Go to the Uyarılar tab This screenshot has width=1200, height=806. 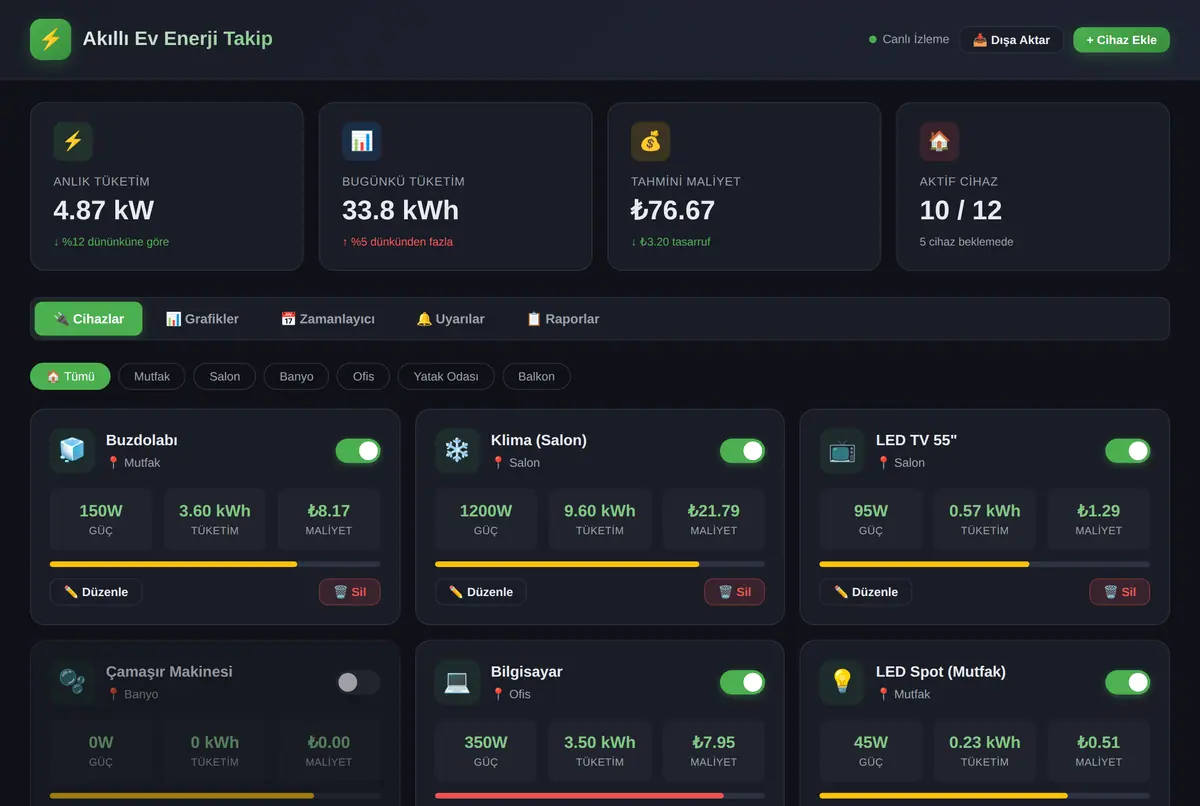(x=451, y=319)
